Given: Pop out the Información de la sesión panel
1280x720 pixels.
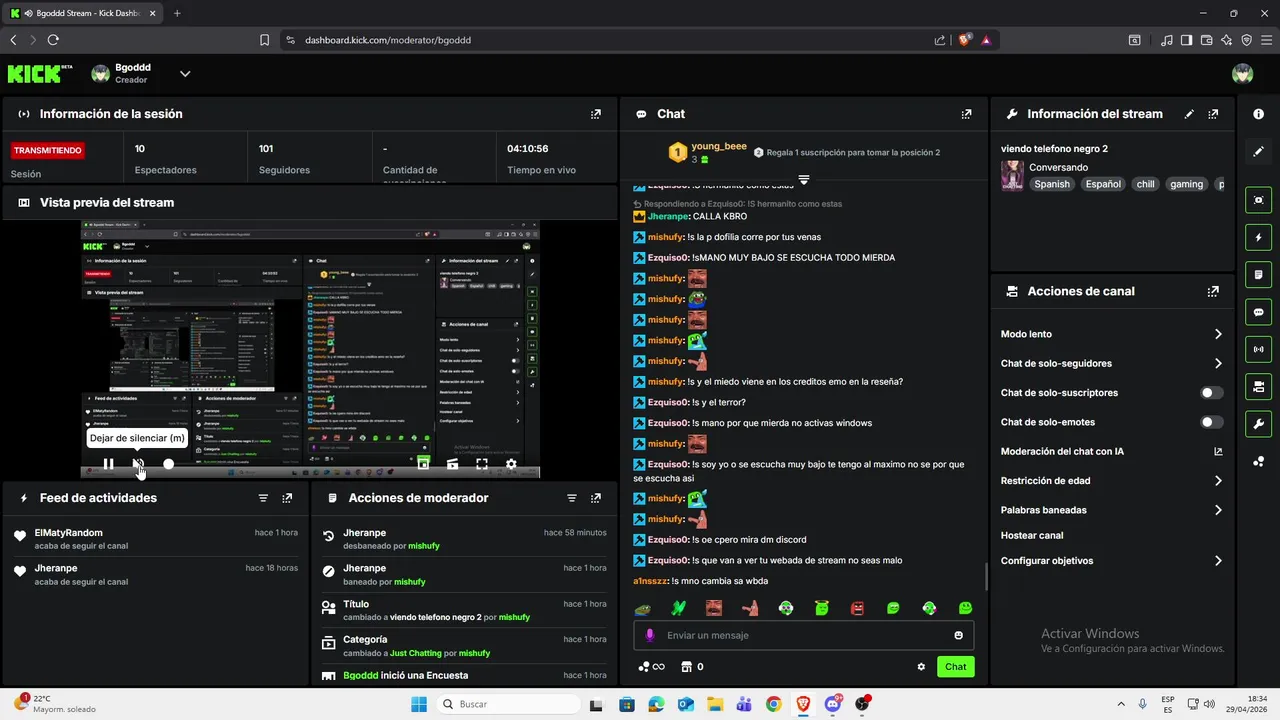Looking at the screenshot, I should click(596, 114).
